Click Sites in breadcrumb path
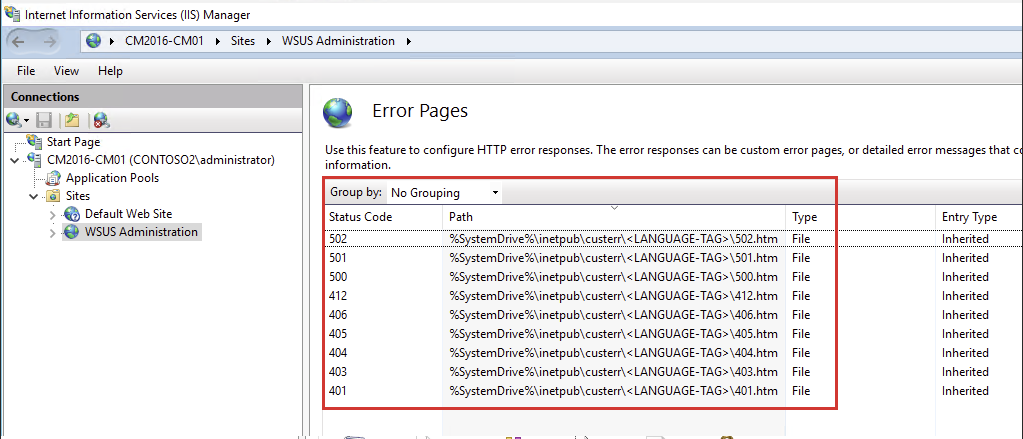This screenshot has height=439, width=1023. (x=243, y=41)
